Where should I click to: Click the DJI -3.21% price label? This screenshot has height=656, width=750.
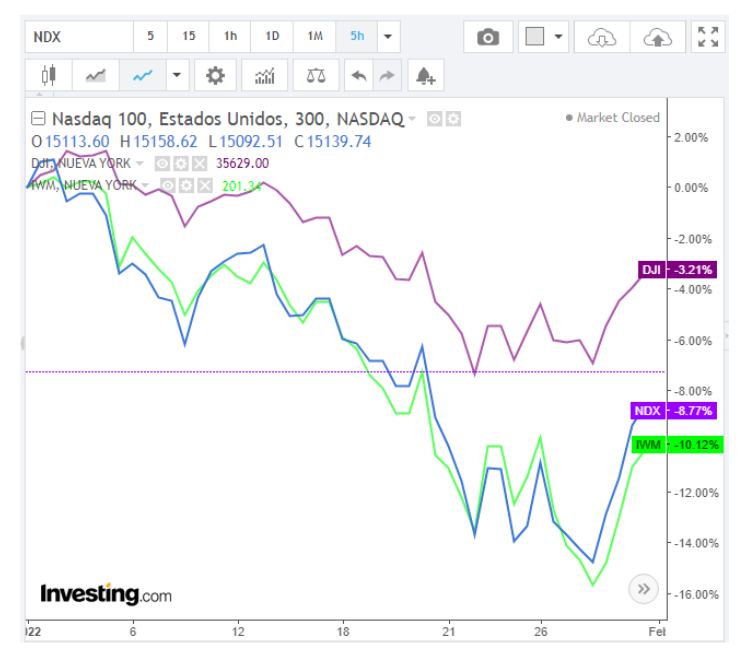point(677,270)
